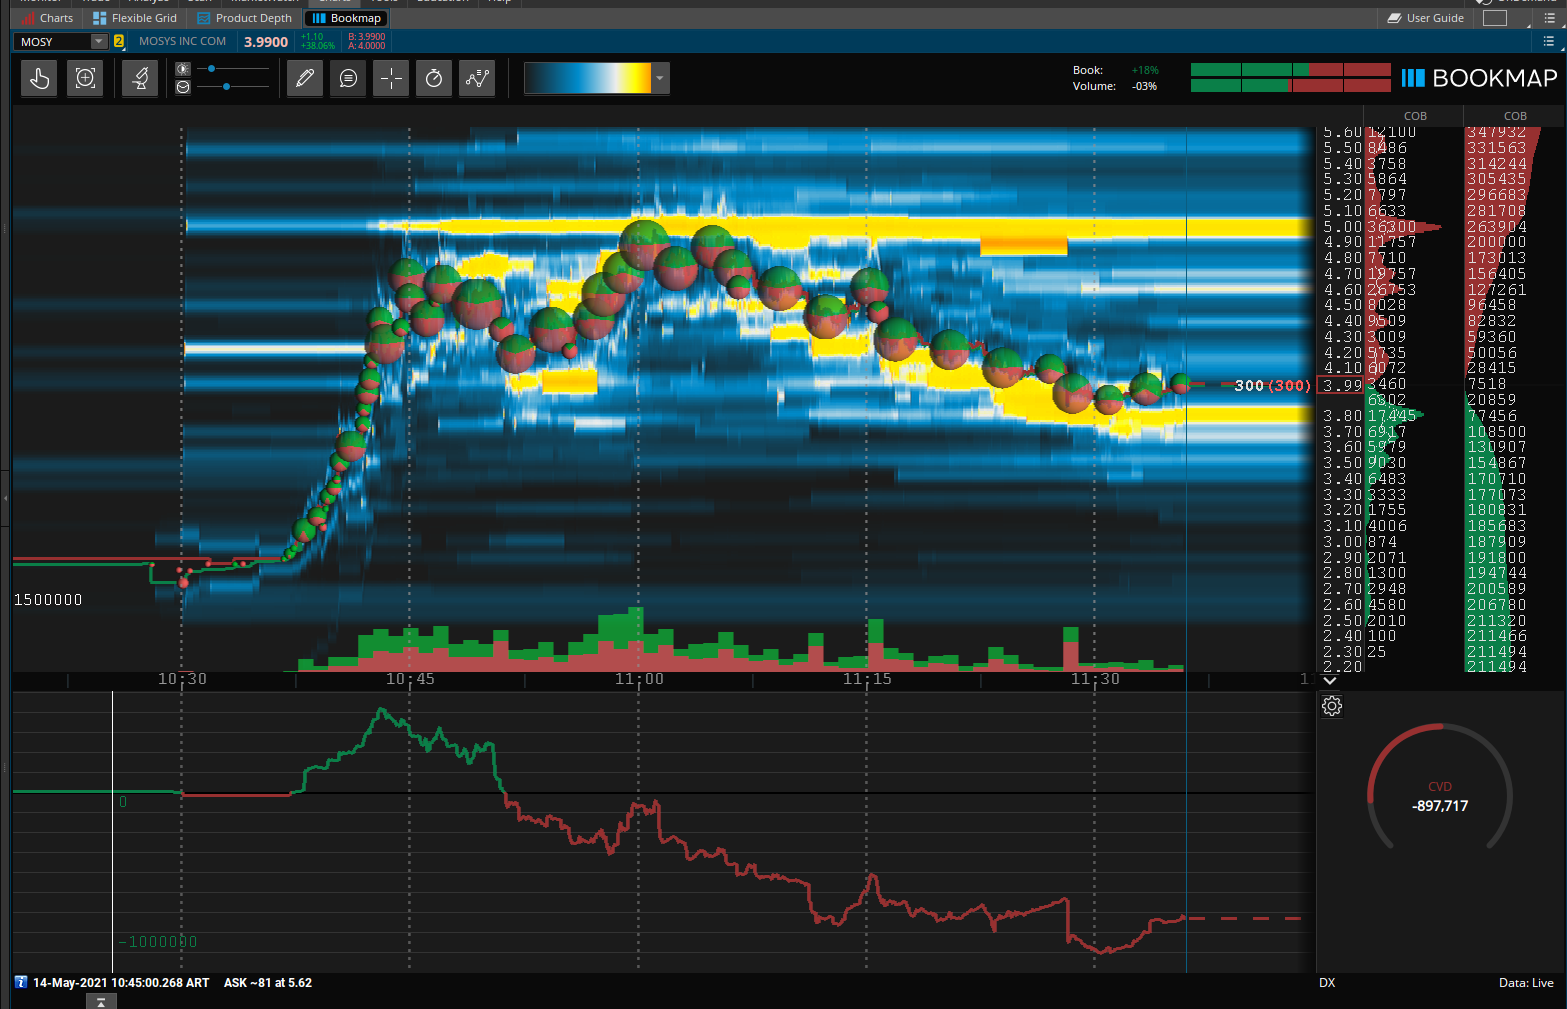Open CVD panel gear settings
Image resolution: width=1567 pixels, height=1009 pixels.
tap(1331, 706)
